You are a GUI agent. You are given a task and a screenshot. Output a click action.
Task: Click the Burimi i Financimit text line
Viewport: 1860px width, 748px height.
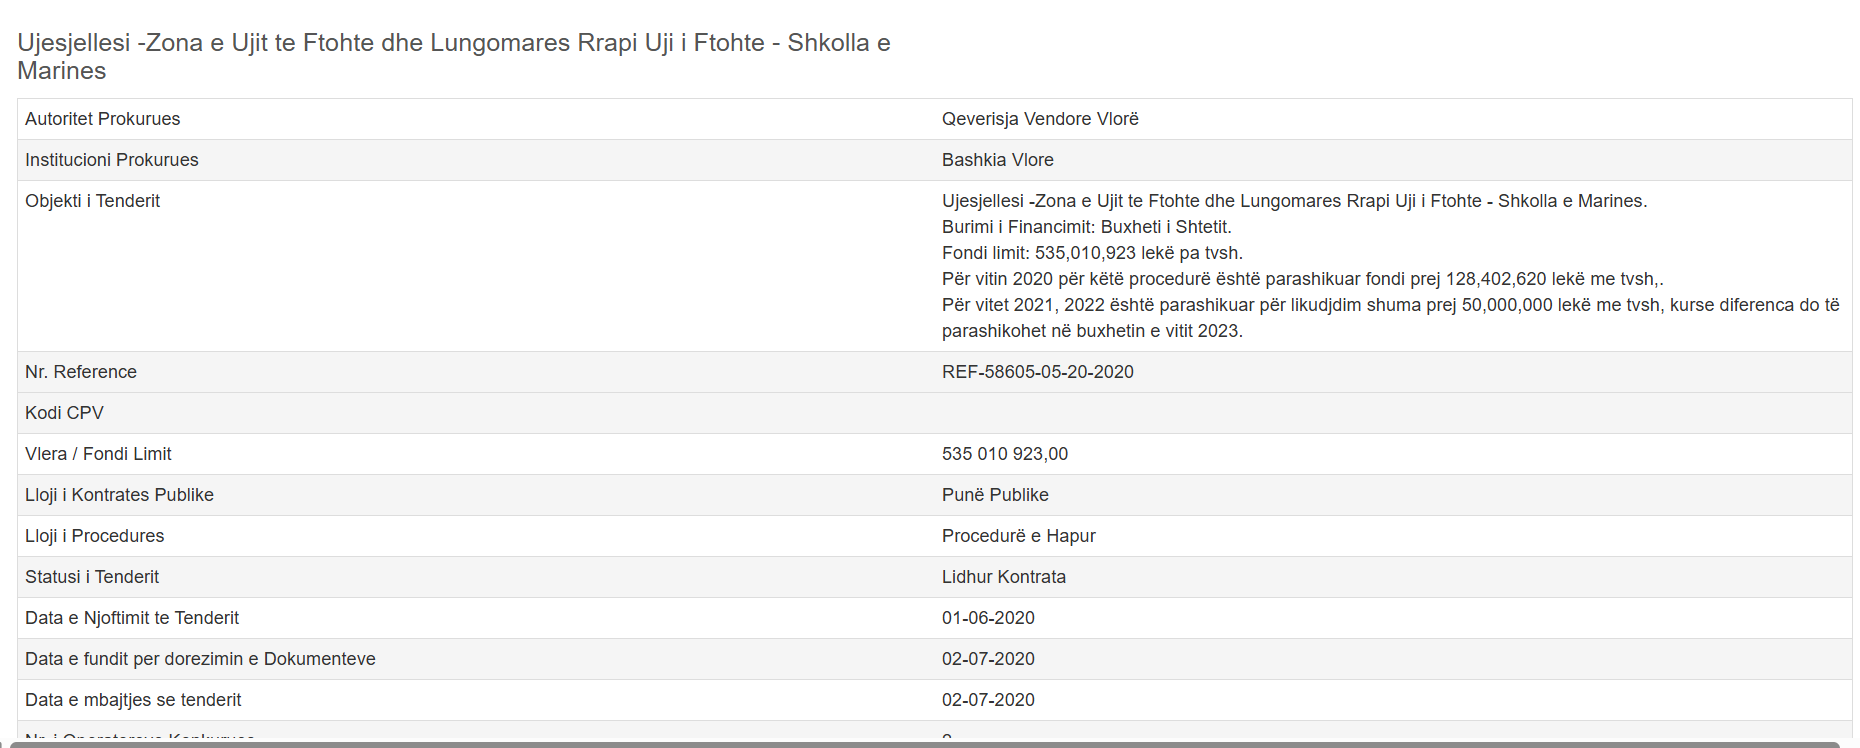(1086, 227)
